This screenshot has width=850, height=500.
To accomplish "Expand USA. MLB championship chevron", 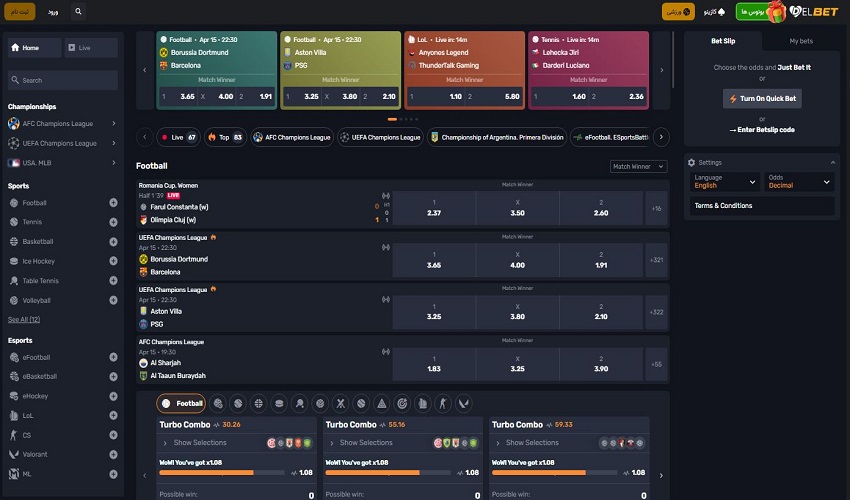I will pos(114,163).
